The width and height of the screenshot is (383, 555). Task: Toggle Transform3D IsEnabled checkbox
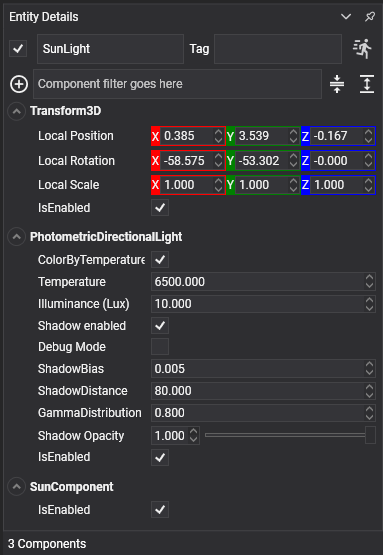pos(160,208)
